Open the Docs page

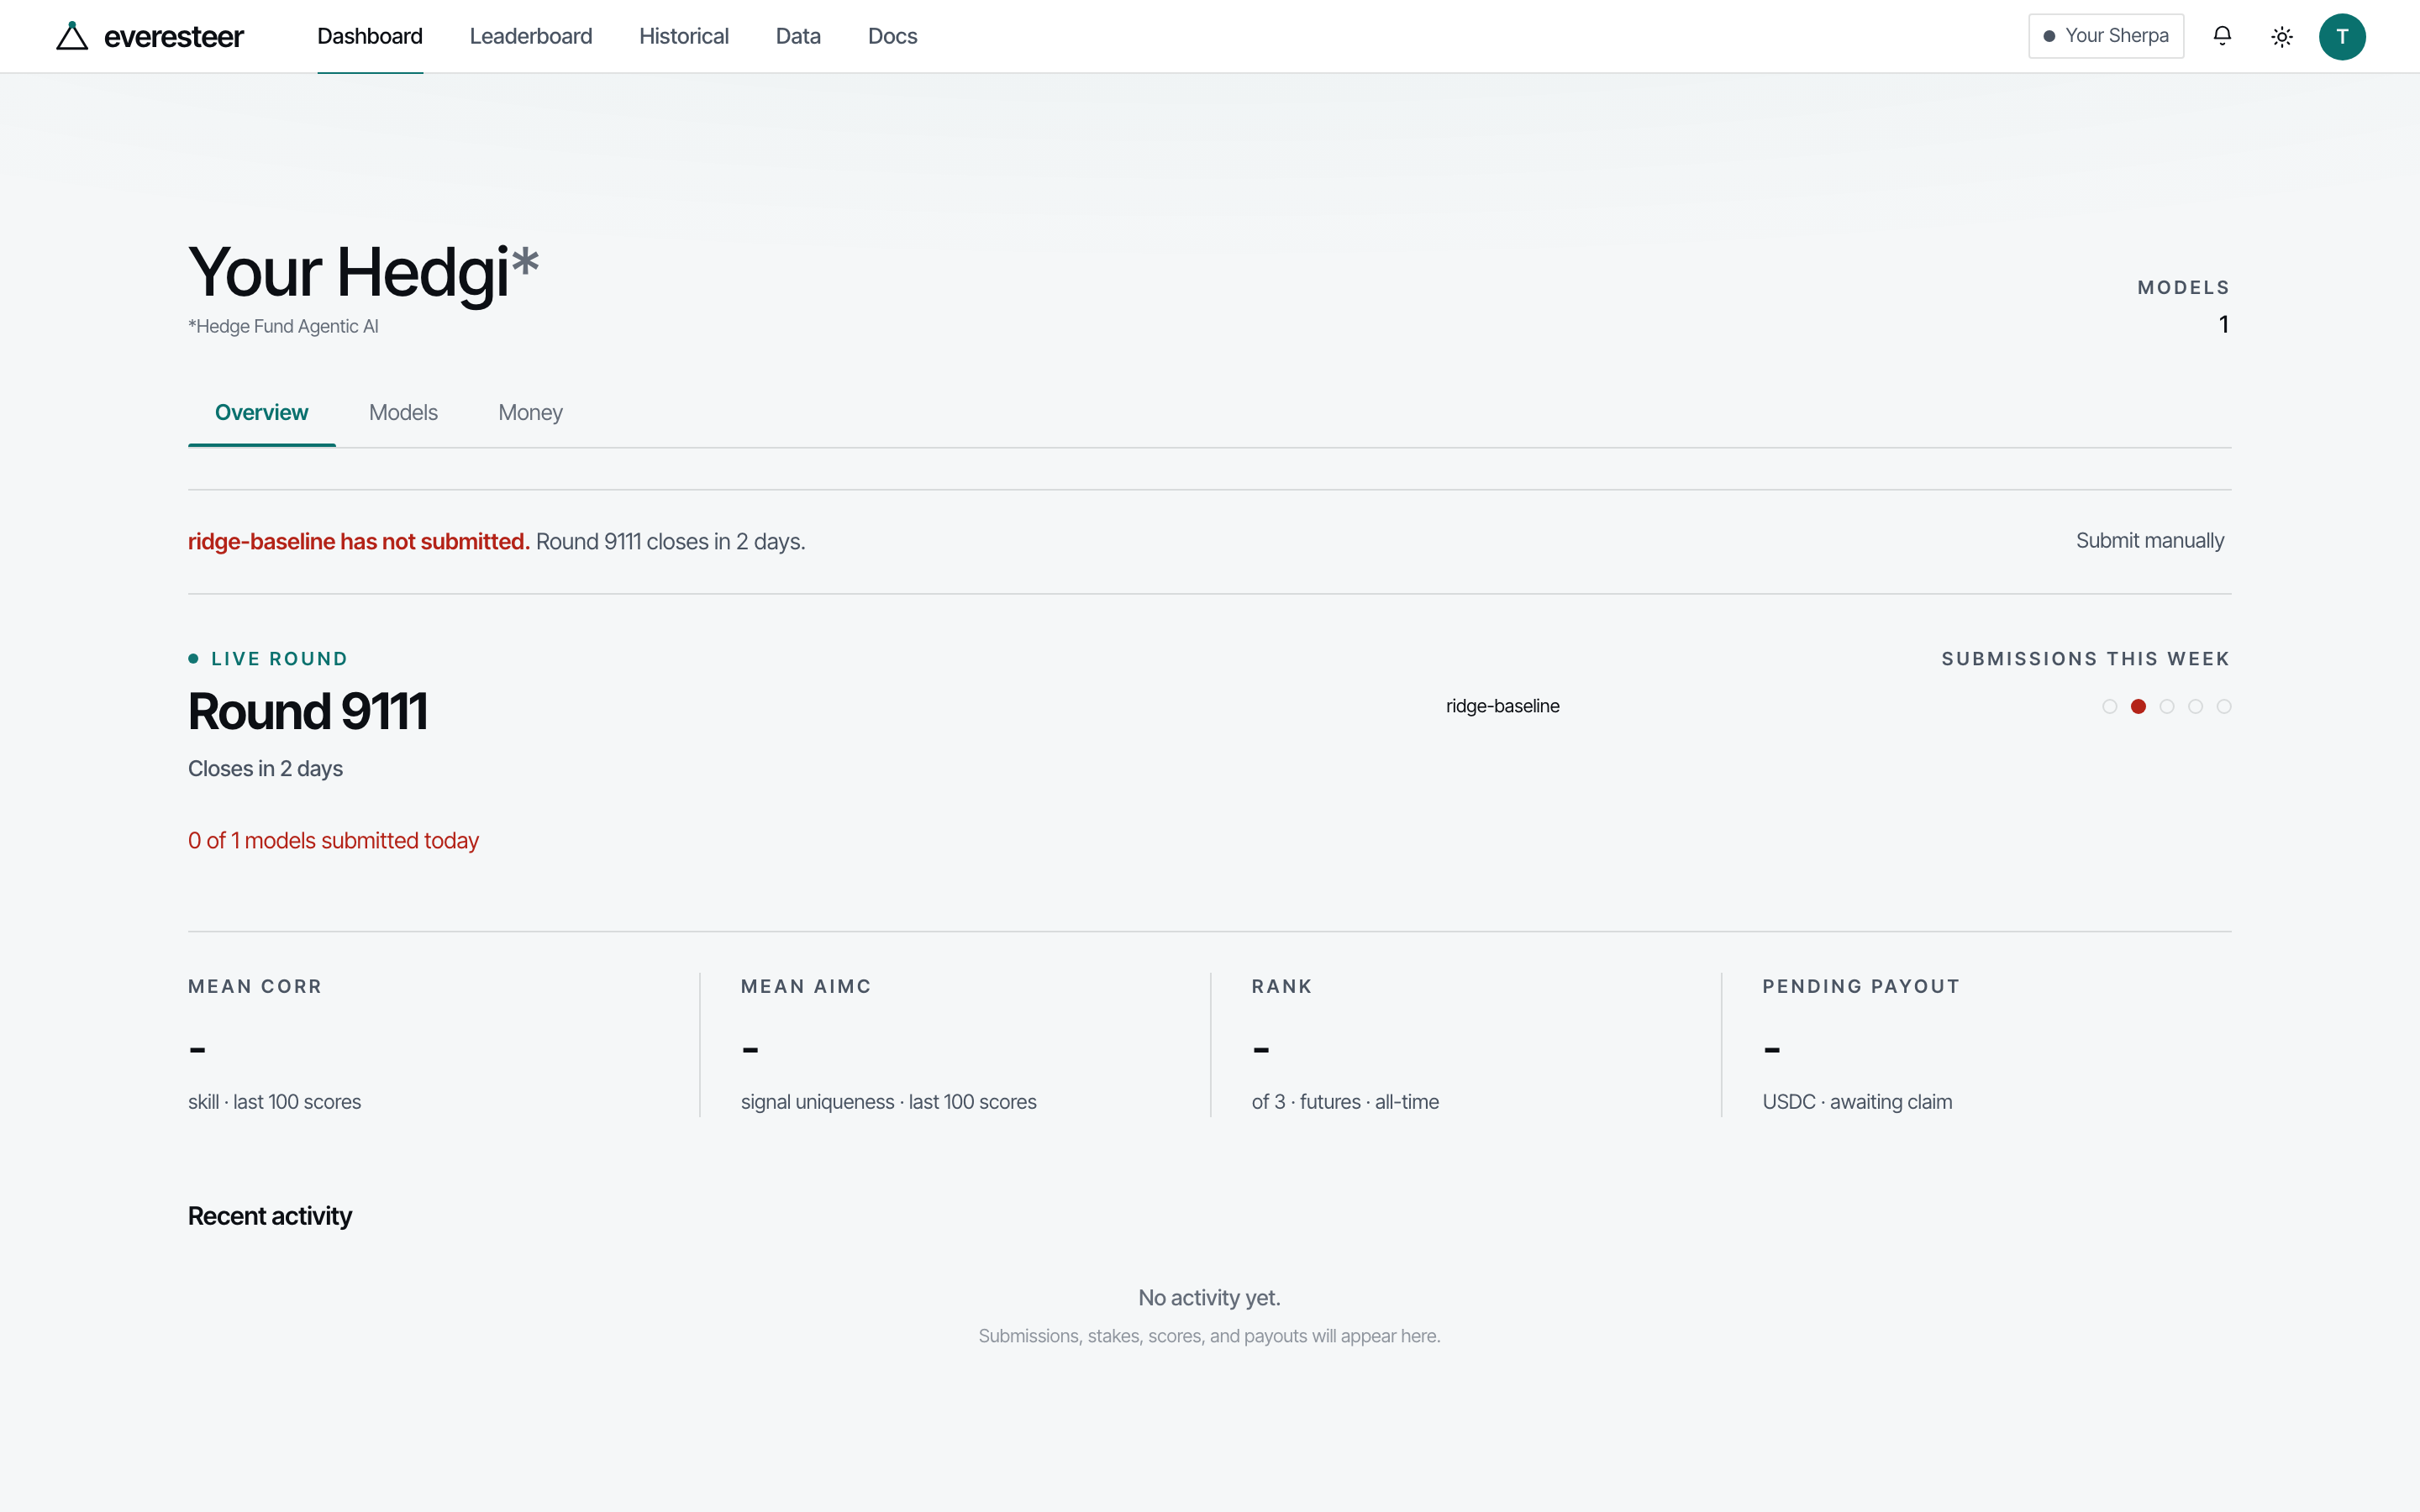pyautogui.click(x=892, y=36)
